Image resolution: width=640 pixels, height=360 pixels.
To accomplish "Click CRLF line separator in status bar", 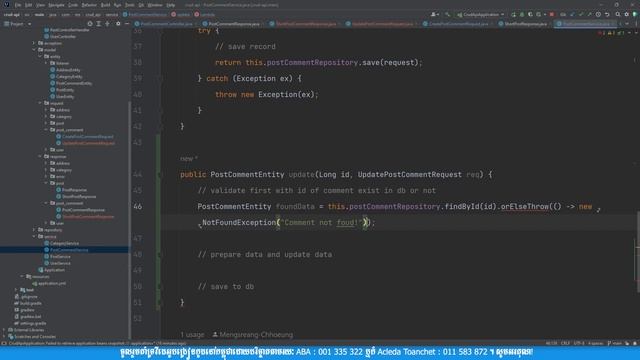I will click(565, 343).
